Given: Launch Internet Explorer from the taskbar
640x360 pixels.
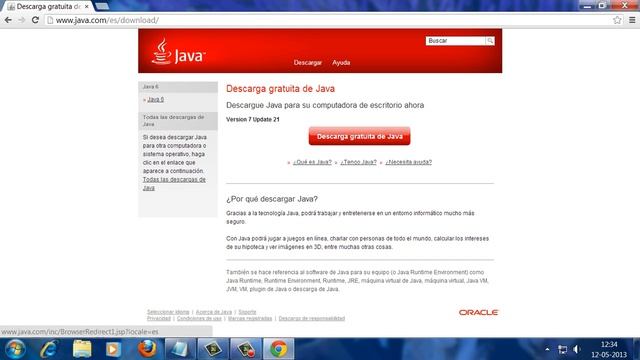Looking at the screenshot, I should point(49,349).
